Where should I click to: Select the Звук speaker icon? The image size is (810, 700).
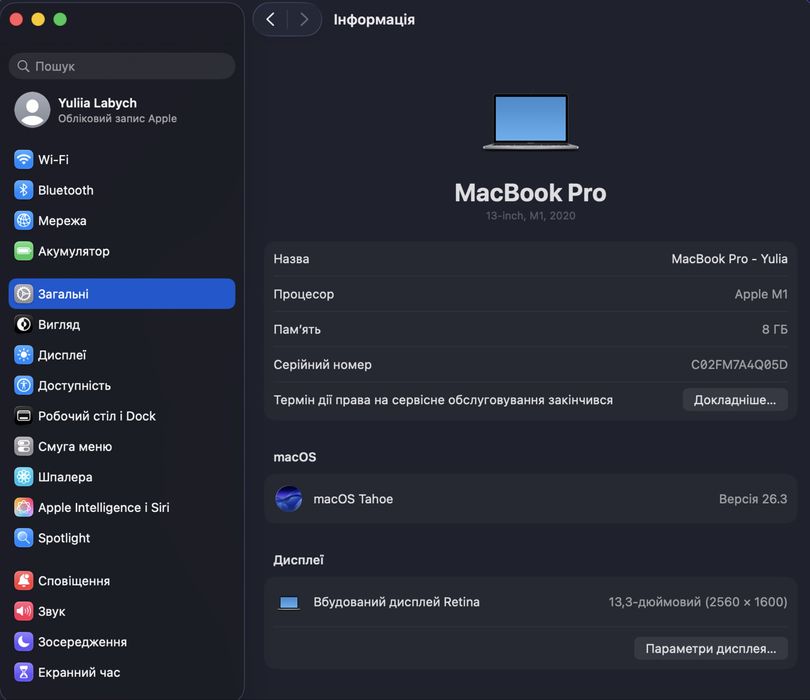click(23, 611)
